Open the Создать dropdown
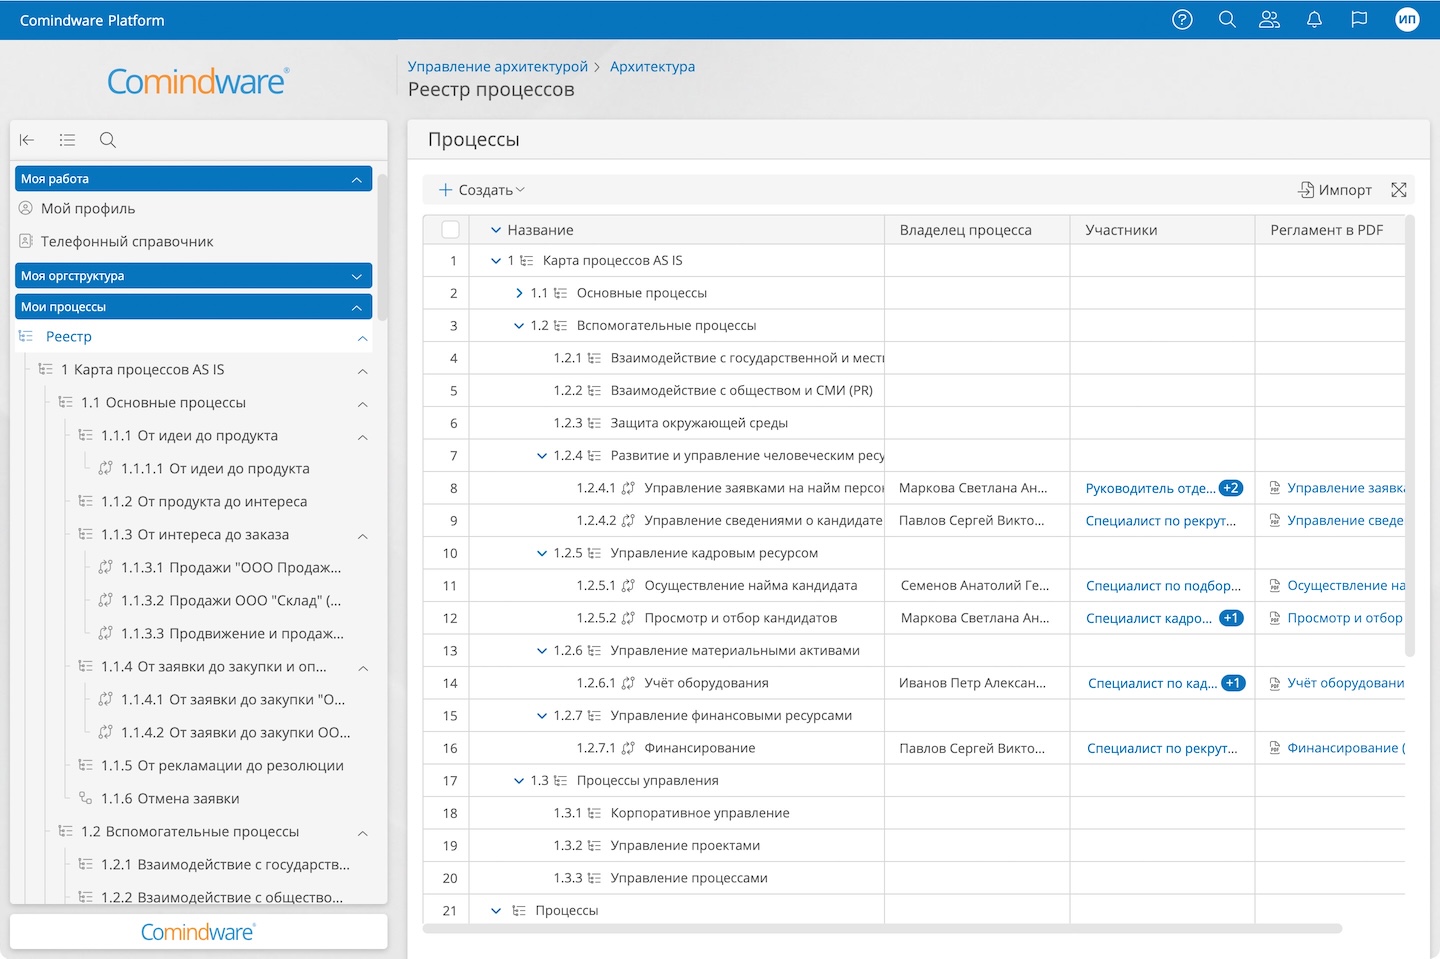 pos(482,190)
